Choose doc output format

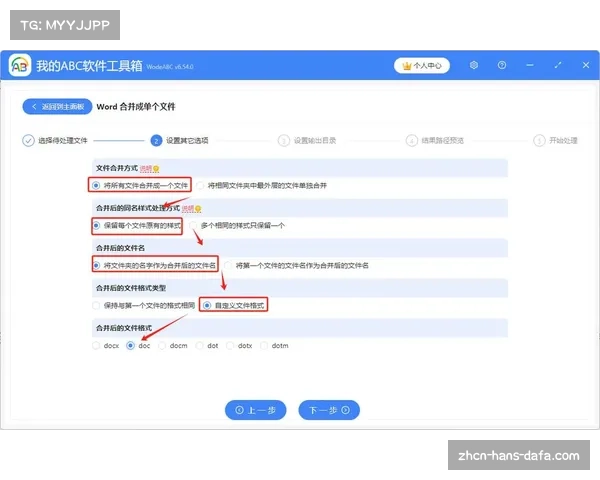[x=138, y=346]
